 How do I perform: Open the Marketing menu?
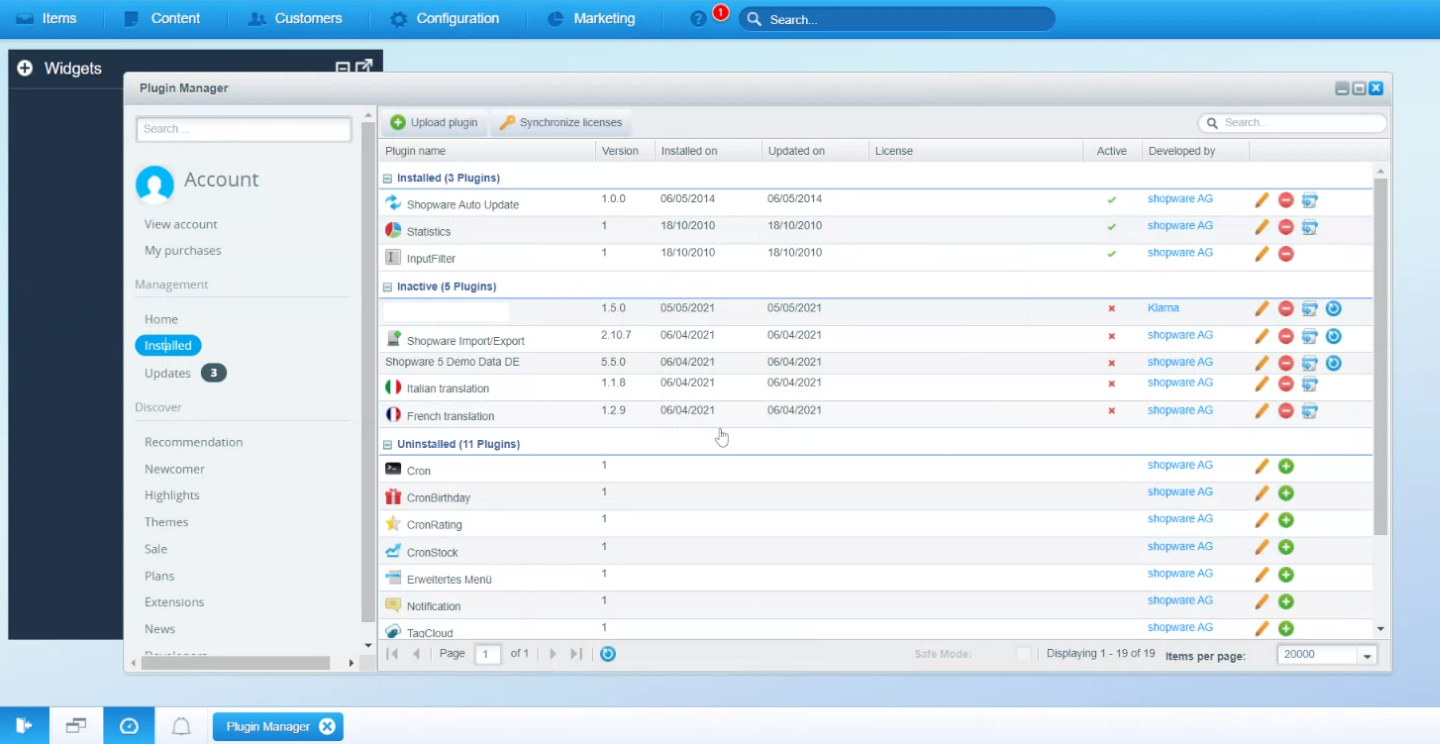592,19
